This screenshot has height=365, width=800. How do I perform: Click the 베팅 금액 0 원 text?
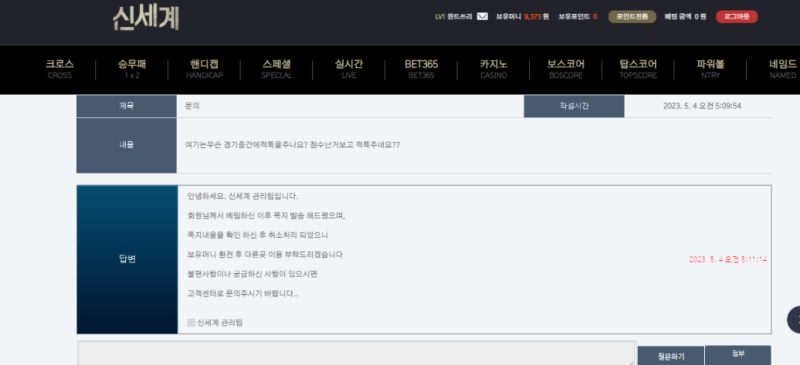pos(685,16)
